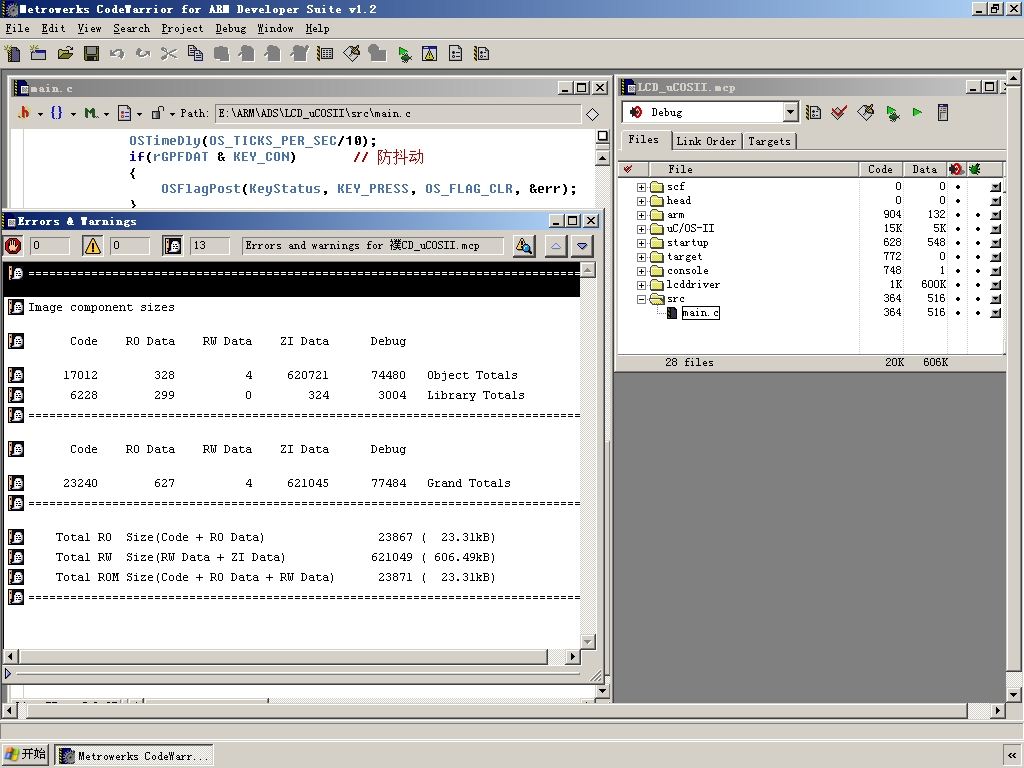Click the file Path field in editor
This screenshot has width=1024, height=768.
click(x=398, y=114)
